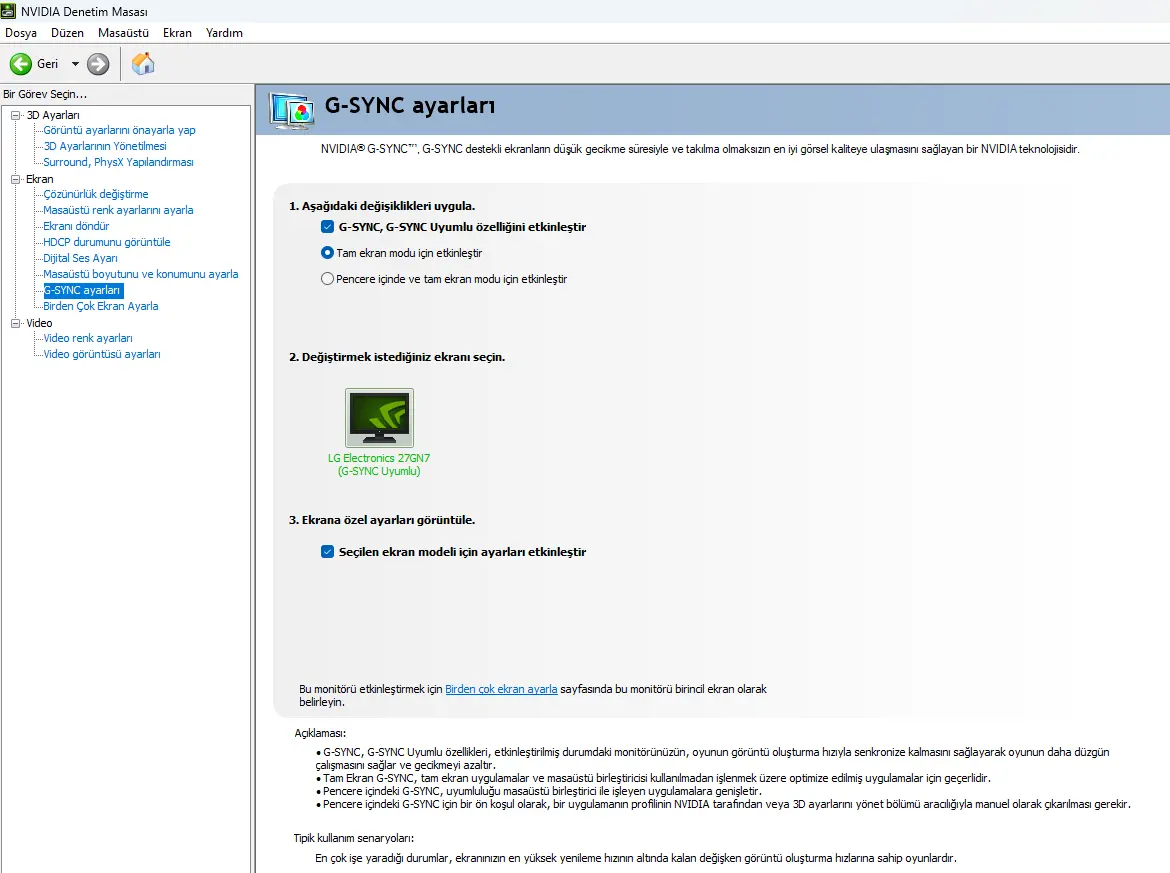Select the Video category label in tree
Image resolution: width=1170 pixels, height=873 pixels.
coord(39,323)
